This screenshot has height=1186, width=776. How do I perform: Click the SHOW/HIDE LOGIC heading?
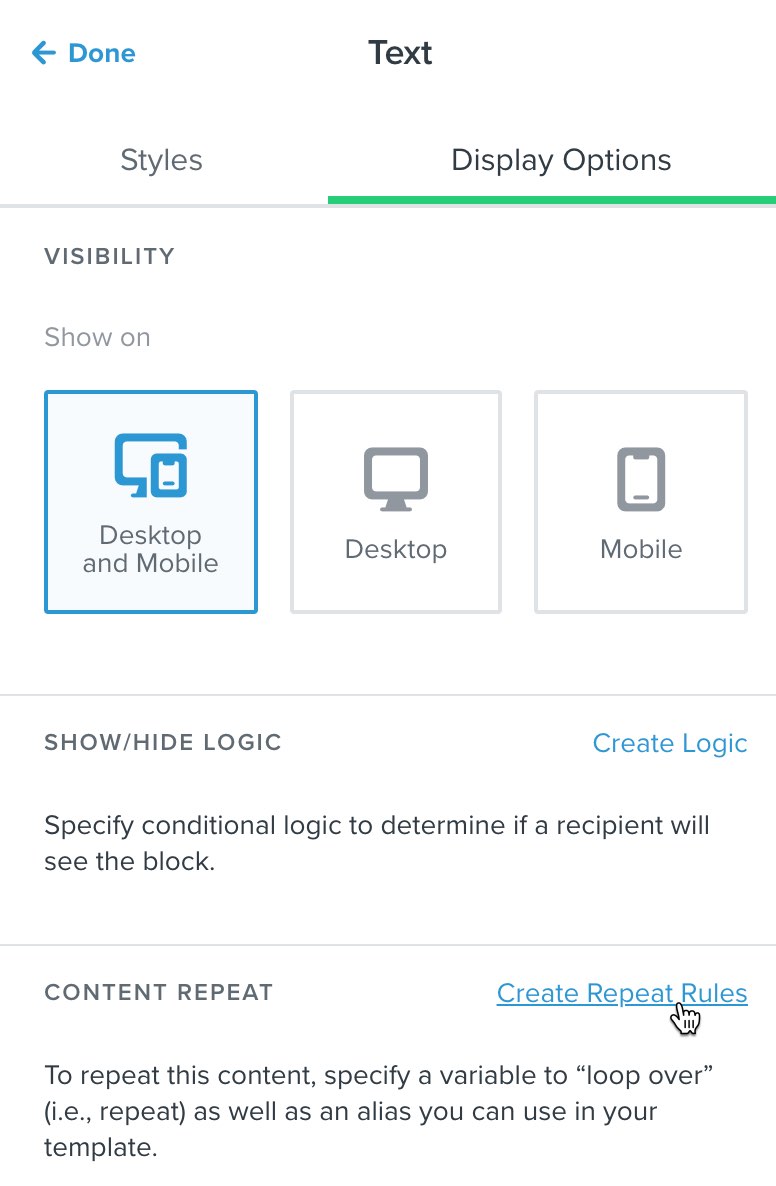coord(163,742)
